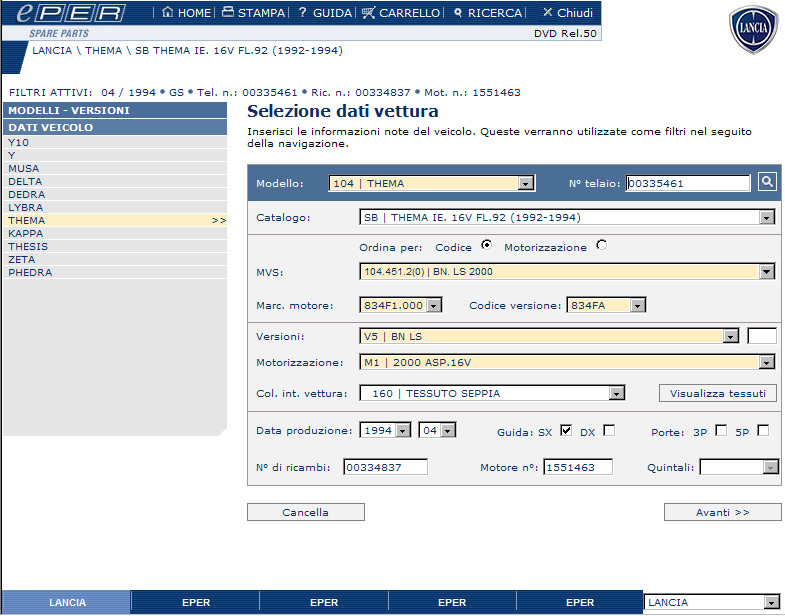Select LYBRA in the model list
785x616 pixels.
point(115,207)
